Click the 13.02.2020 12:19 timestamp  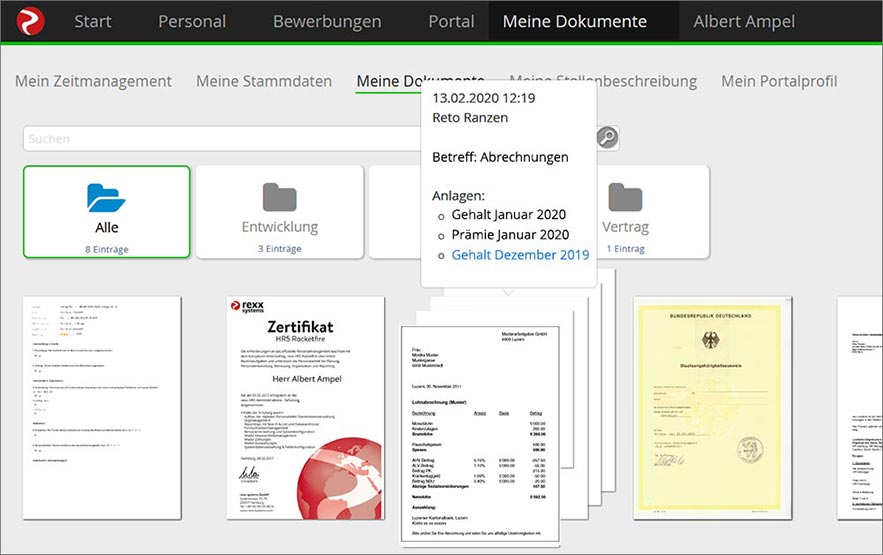484,98
